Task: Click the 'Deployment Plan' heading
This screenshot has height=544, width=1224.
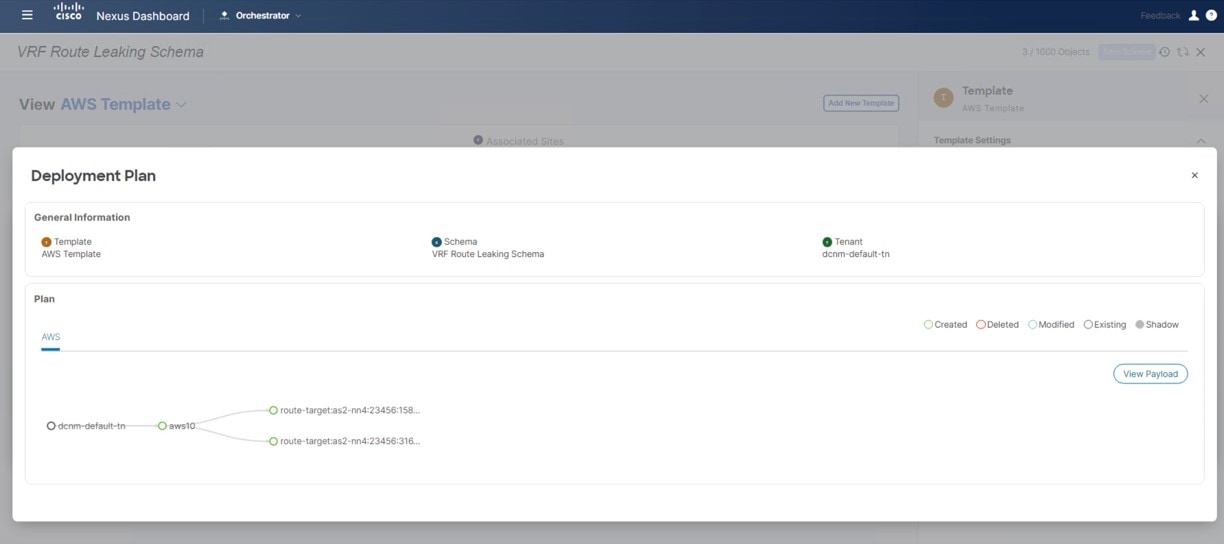Action: tap(93, 176)
